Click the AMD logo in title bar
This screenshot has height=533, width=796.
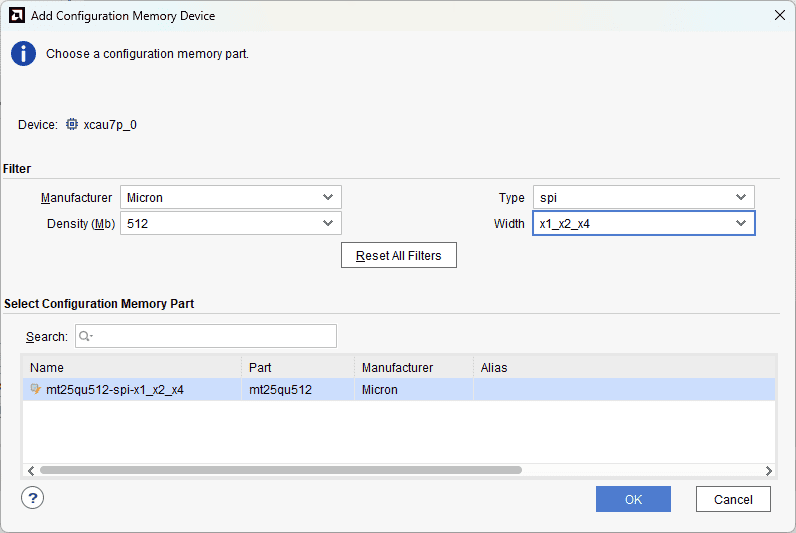point(16,15)
